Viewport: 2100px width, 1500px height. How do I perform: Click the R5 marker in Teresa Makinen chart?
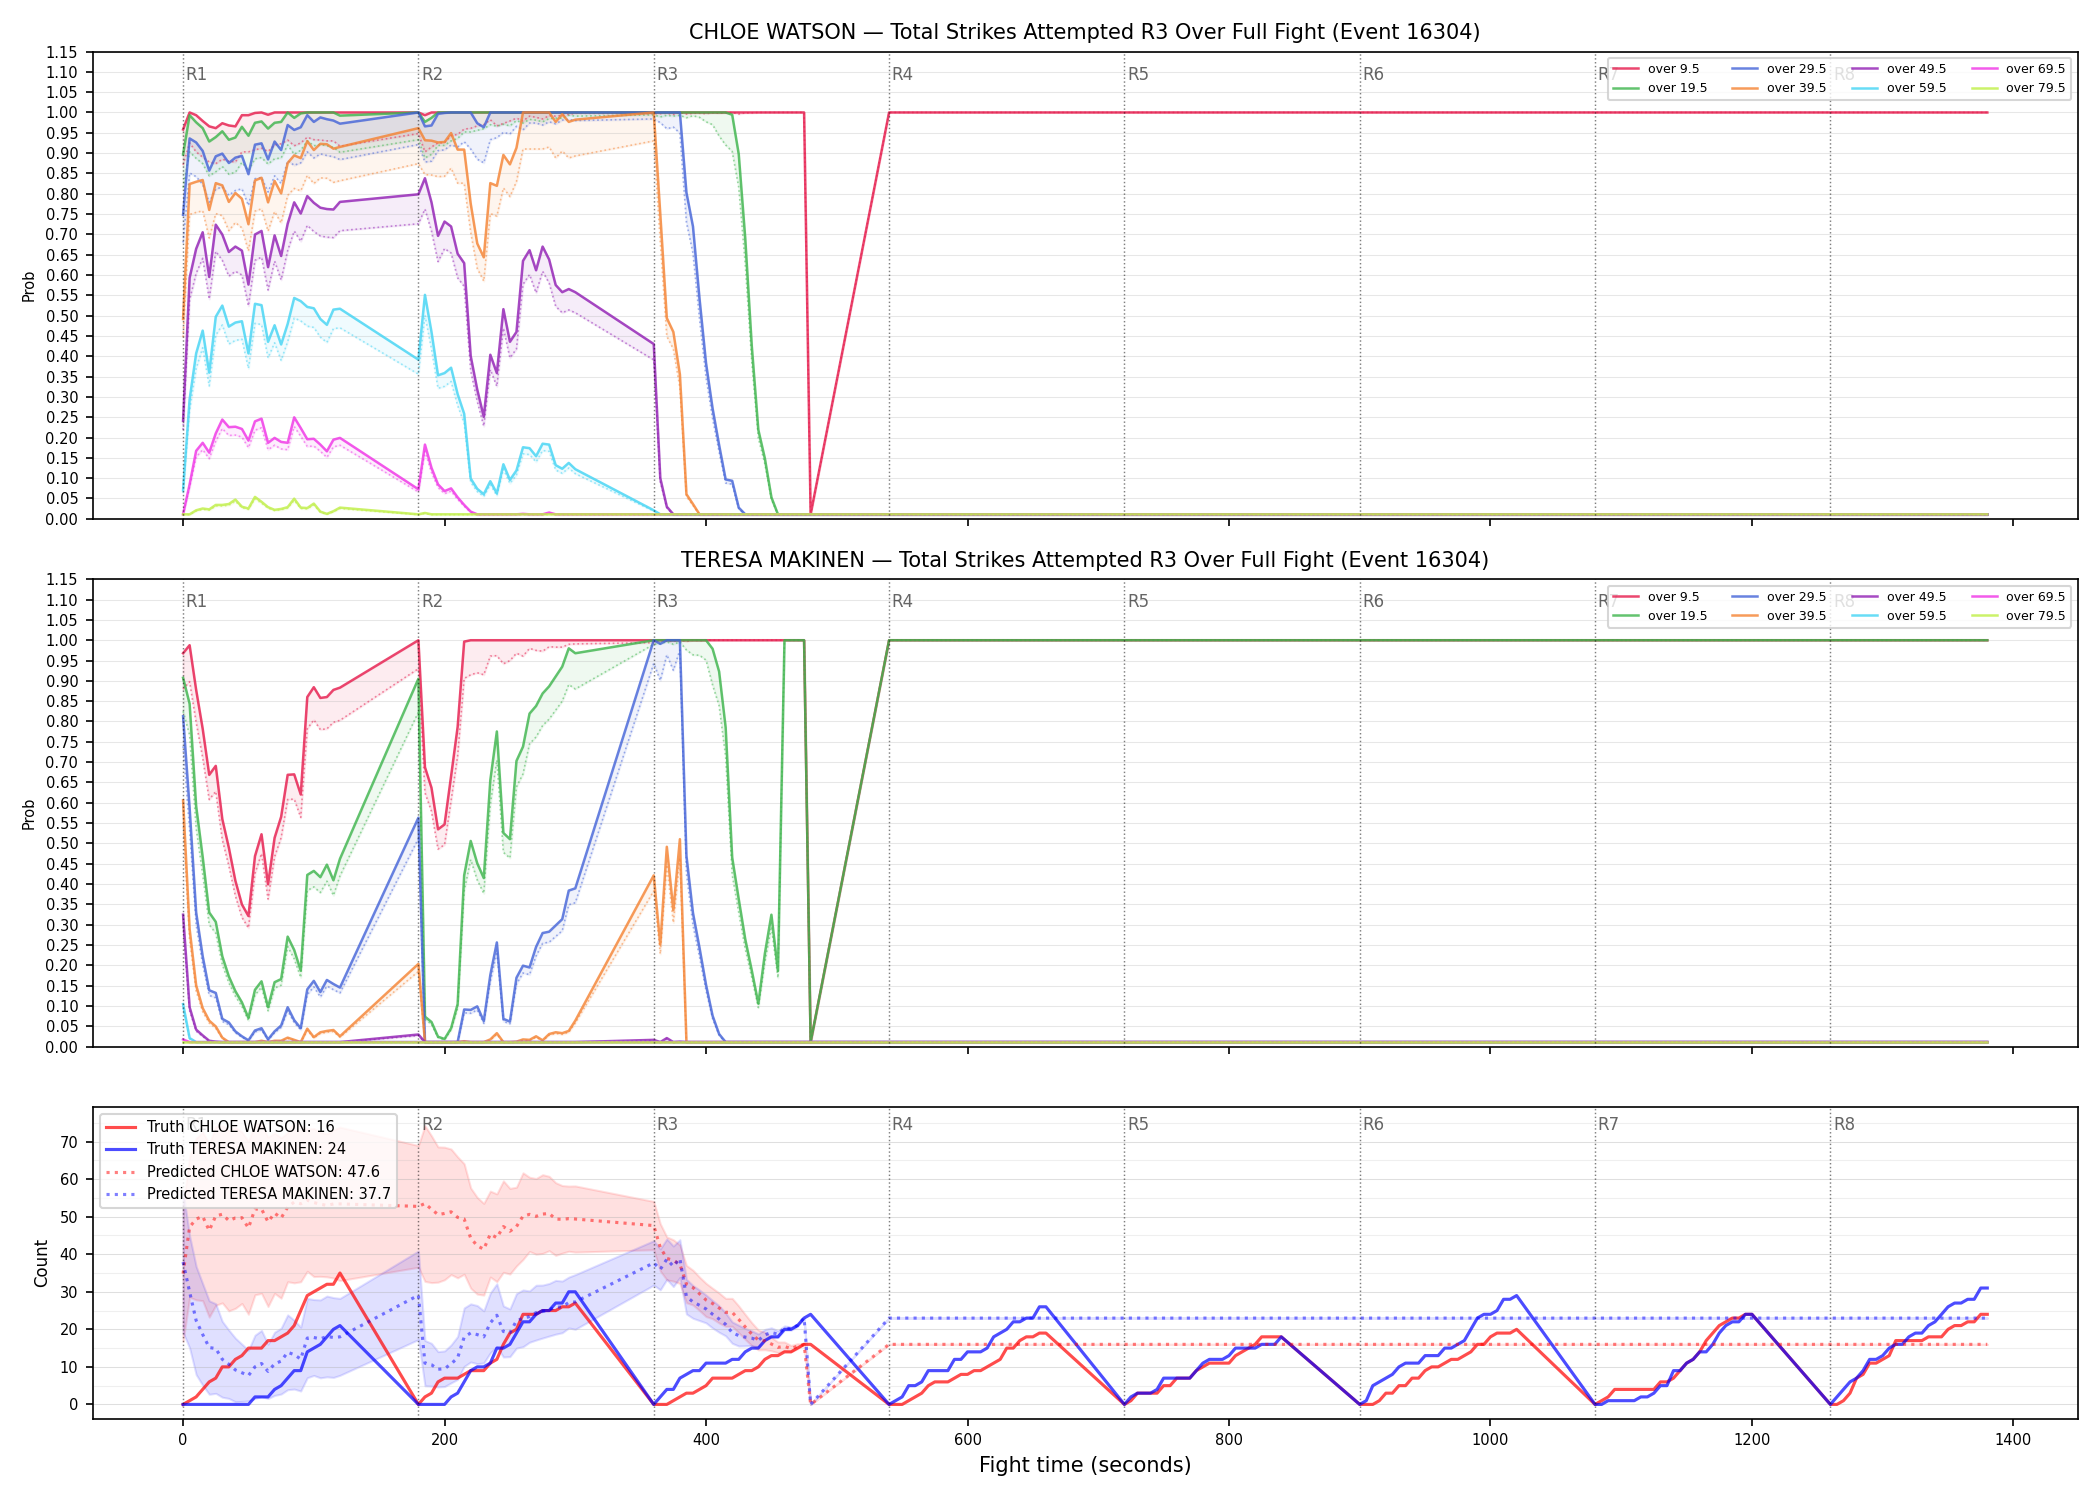(x=1138, y=601)
